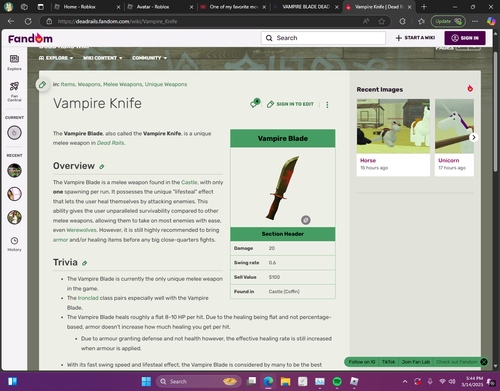The image size is (500, 391).
Task: Open the tab actions menu icon
Action: pyautogui.click(x=41, y=7)
